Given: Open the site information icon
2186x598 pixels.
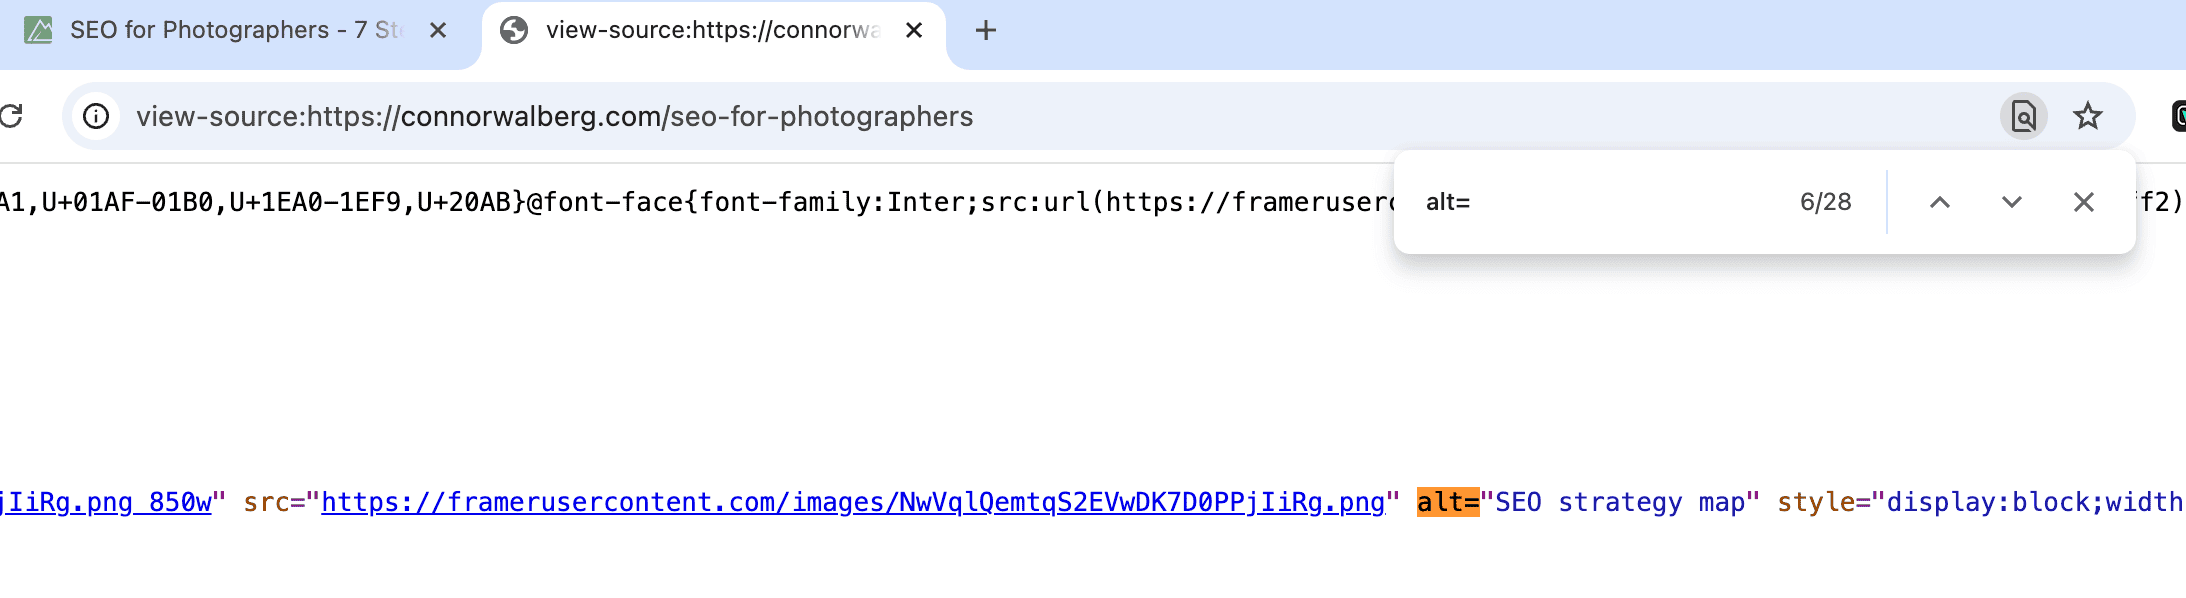Looking at the screenshot, I should [x=96, y=116].
